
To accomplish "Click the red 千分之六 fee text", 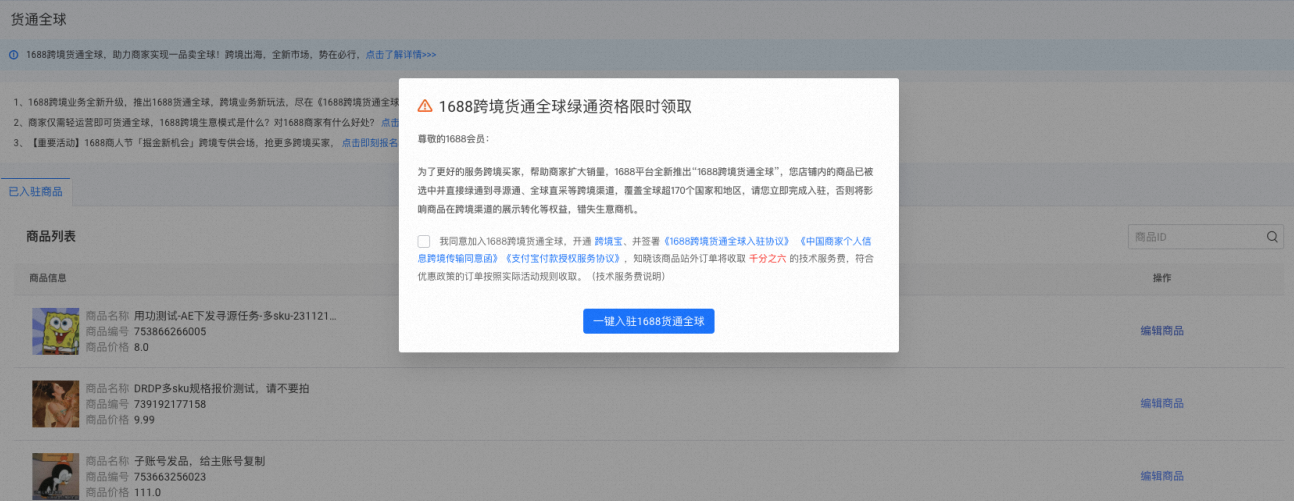I will (x=767, y=258).
